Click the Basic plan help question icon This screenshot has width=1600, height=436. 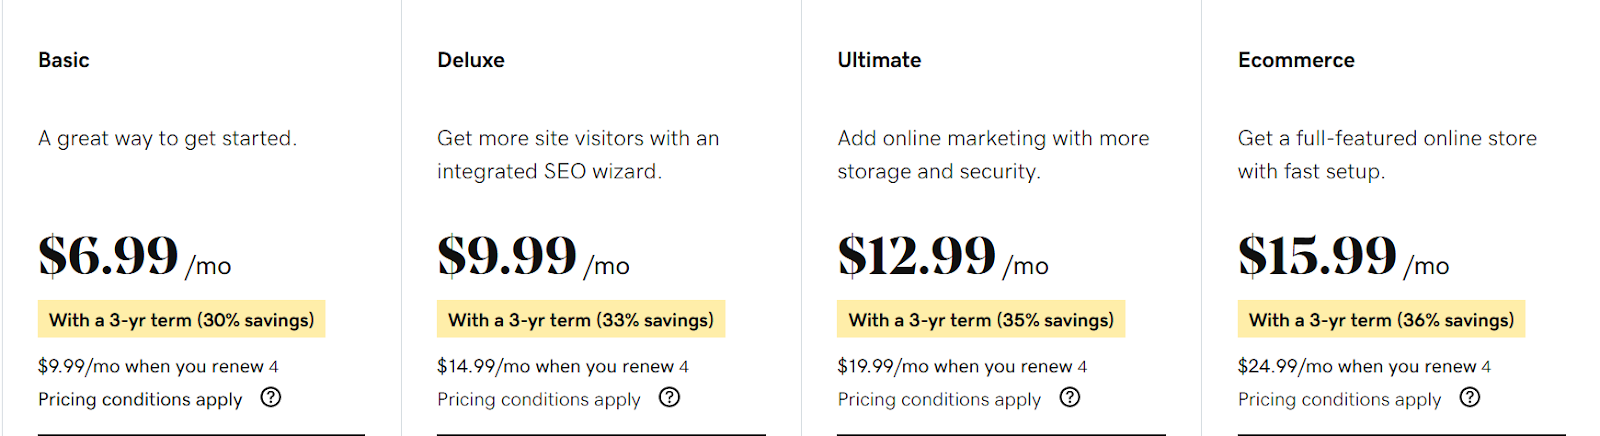pos(270,397)
